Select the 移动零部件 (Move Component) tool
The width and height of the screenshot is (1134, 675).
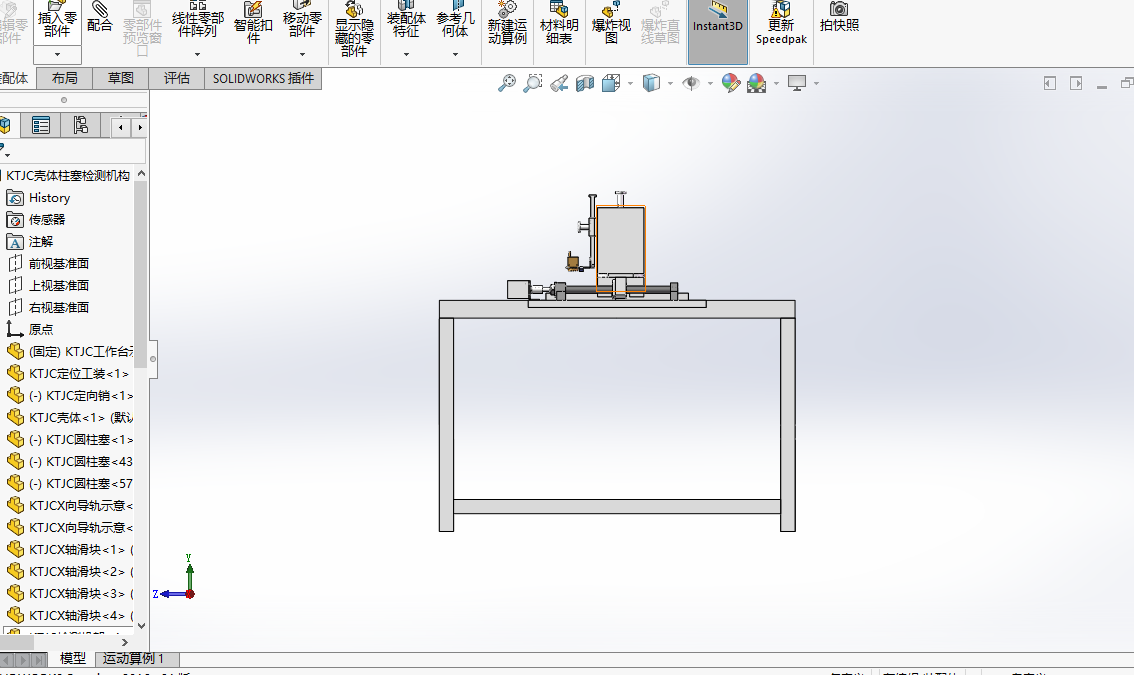coord(302,22)
